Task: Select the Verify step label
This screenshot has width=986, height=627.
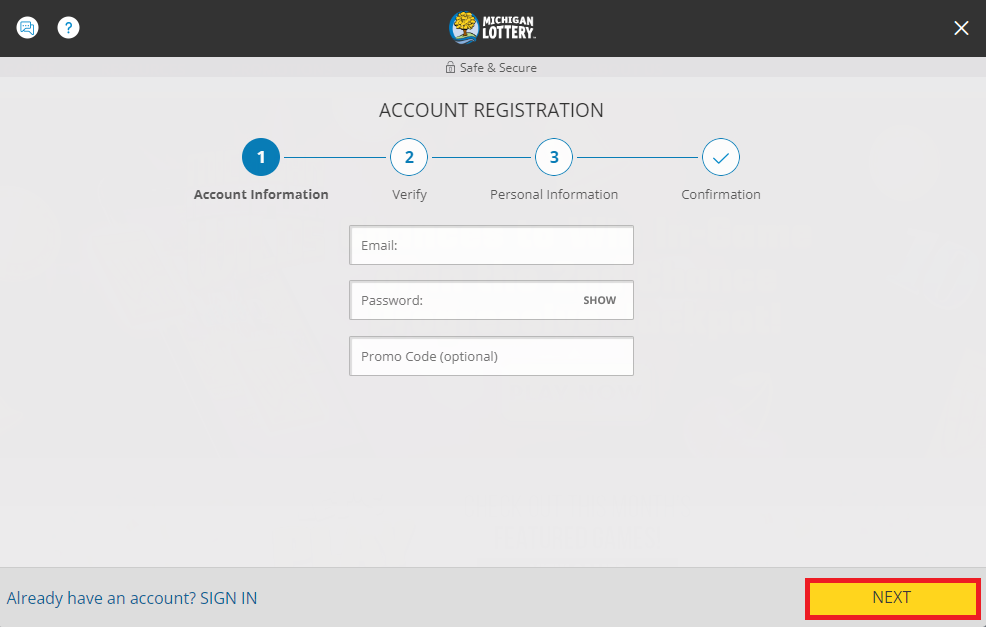Action: [408, 194]
